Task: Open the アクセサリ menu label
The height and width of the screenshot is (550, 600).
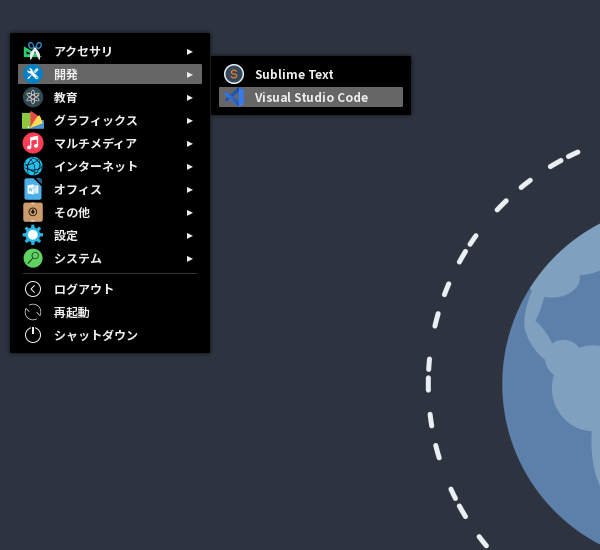Action: (x=83, y=51)
